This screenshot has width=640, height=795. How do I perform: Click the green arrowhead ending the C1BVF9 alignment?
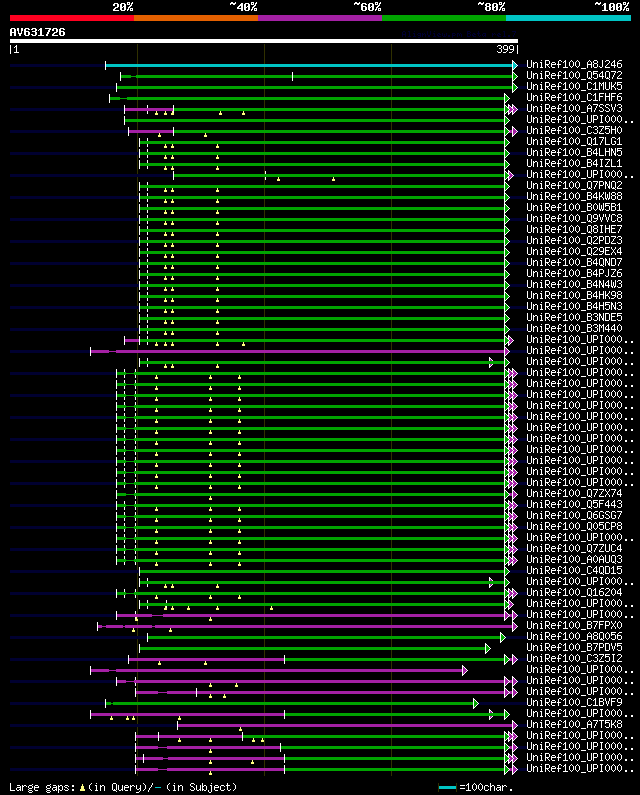tap(476, 703)
